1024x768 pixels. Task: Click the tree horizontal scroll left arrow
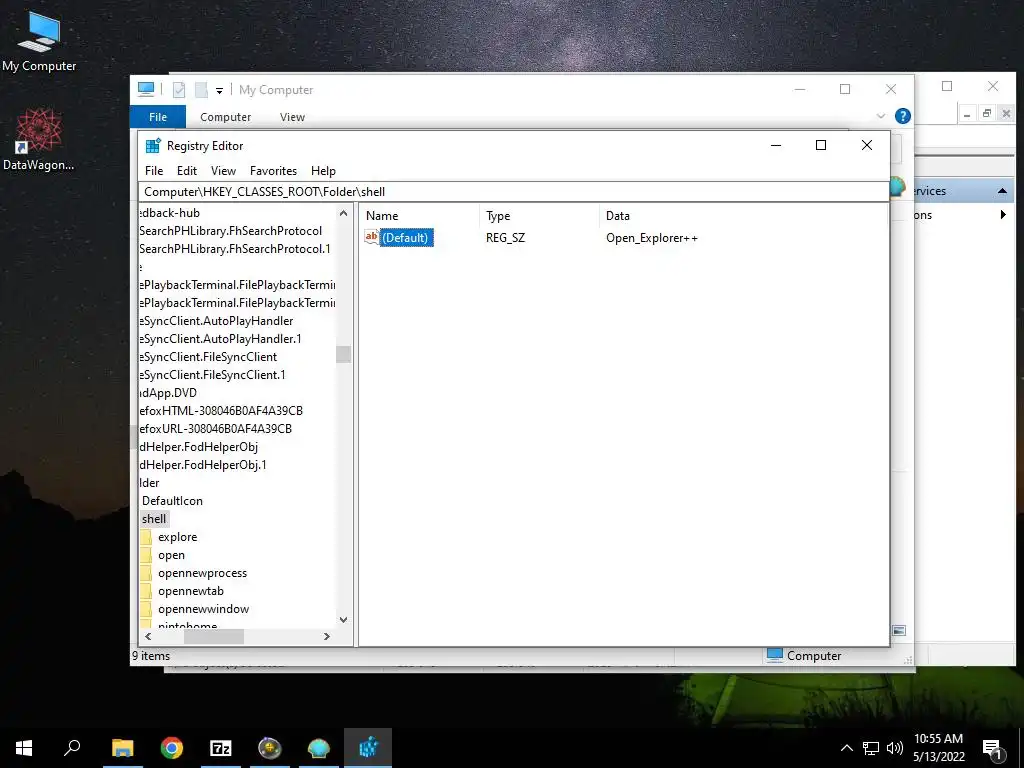tap(148, 636)
